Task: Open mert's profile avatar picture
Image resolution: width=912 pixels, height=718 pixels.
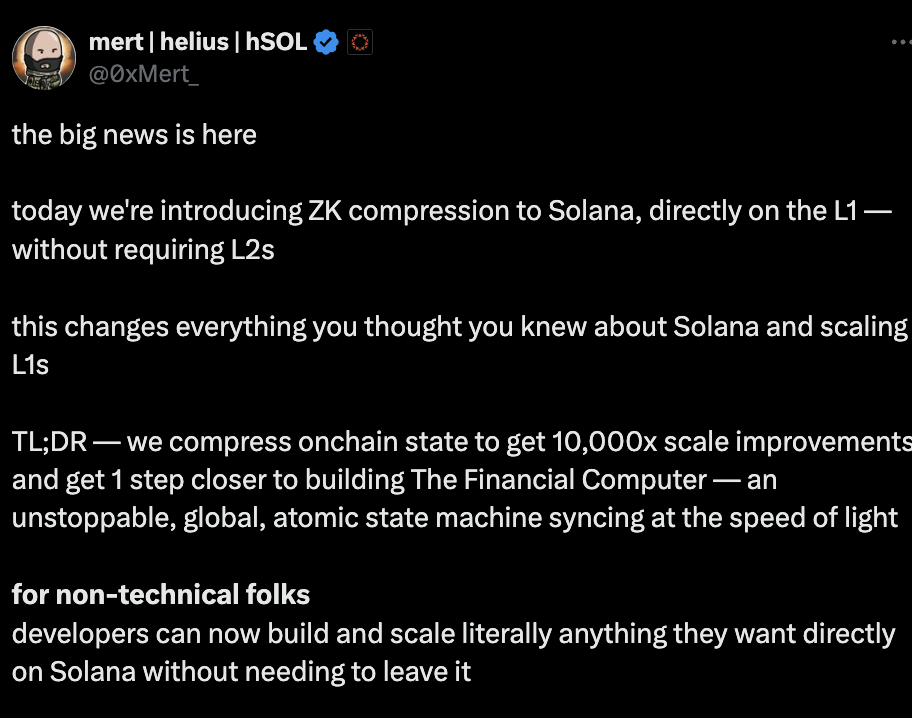Action: pos(44,57)
